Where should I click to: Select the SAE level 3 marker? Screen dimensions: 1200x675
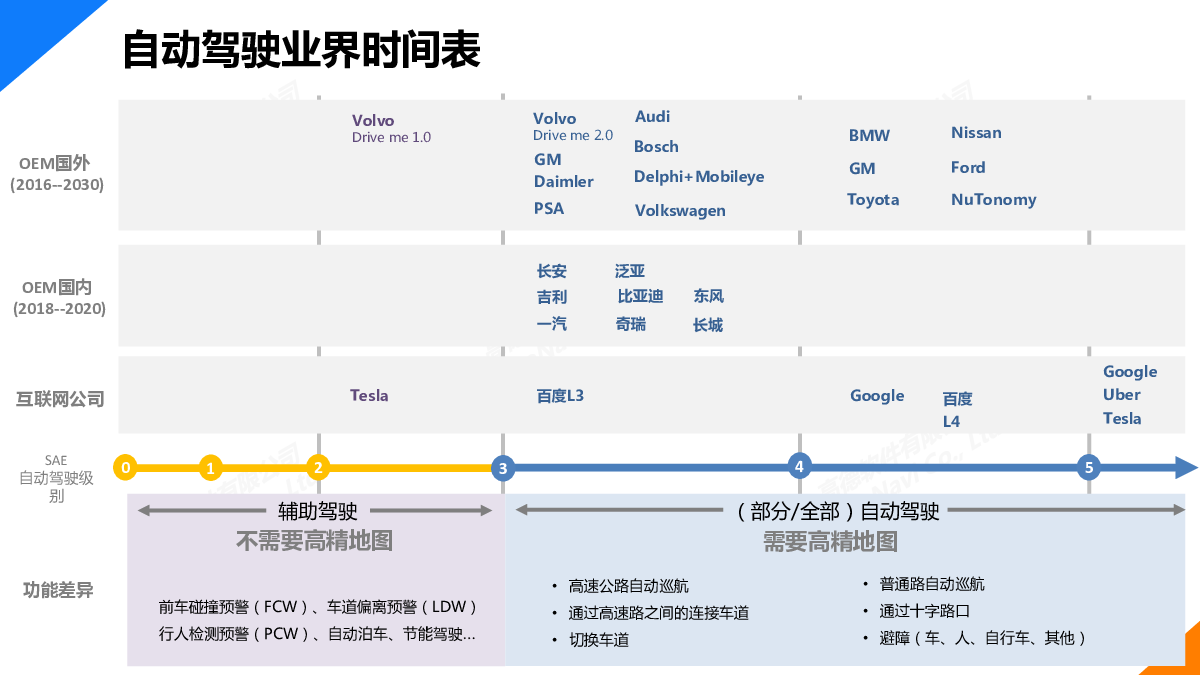[503, 467]
